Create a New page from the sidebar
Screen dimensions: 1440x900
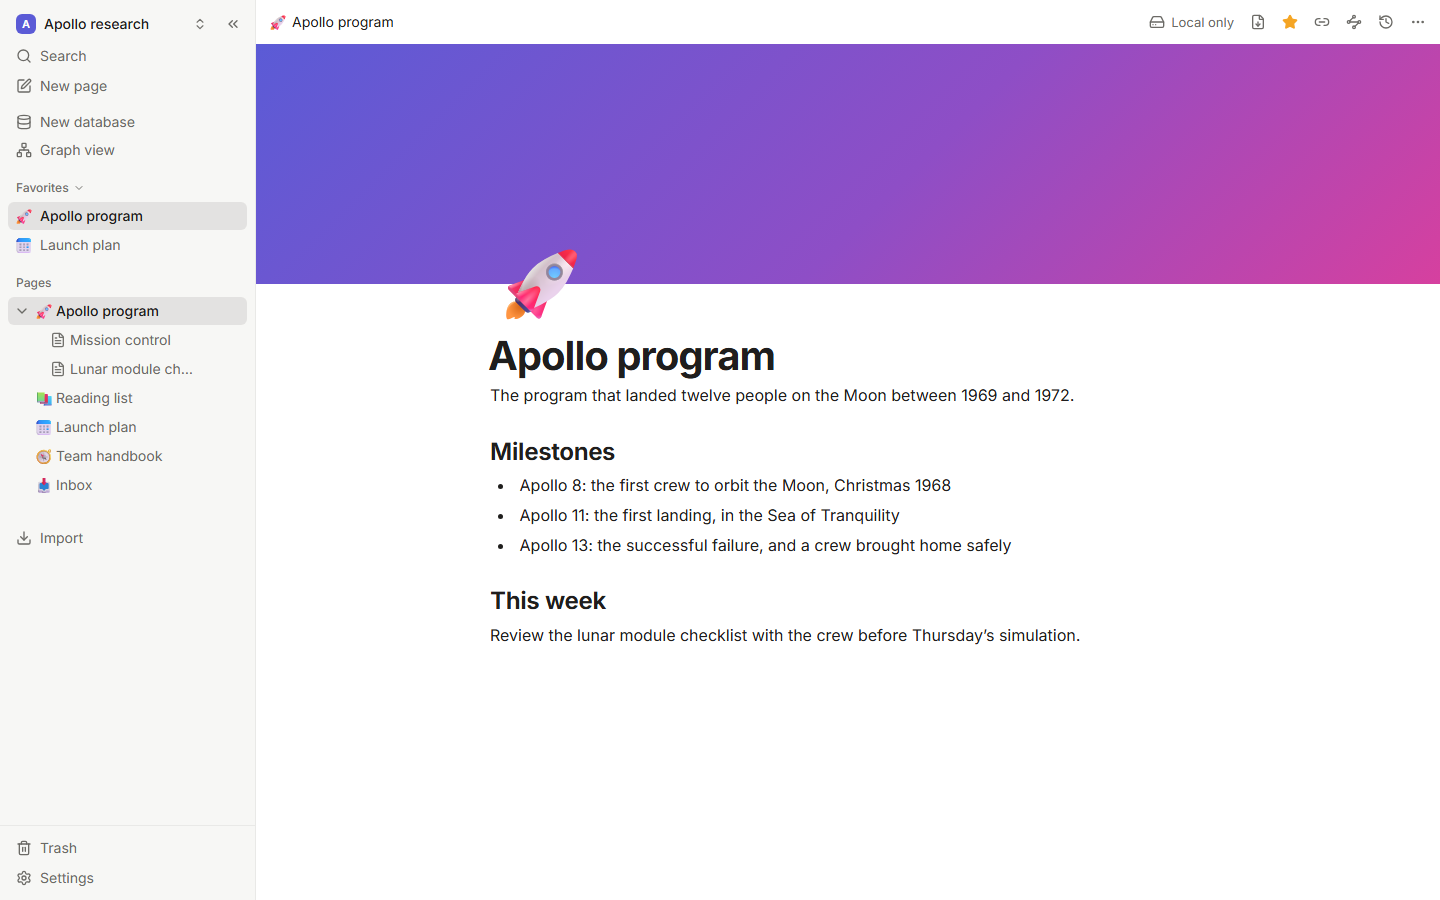click(127, 86)
